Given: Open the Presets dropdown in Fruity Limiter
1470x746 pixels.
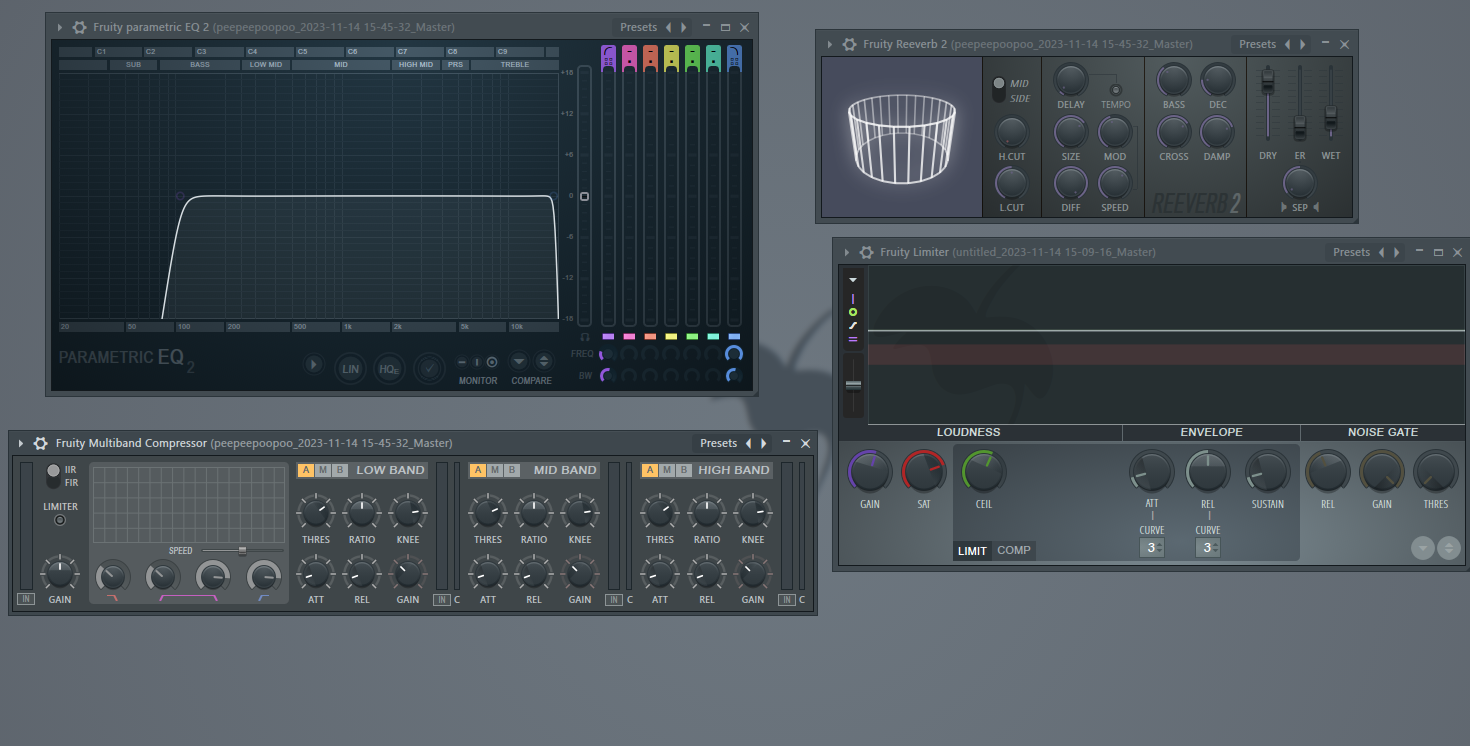Looking at the screenshot, I should tap(1351, 252).
